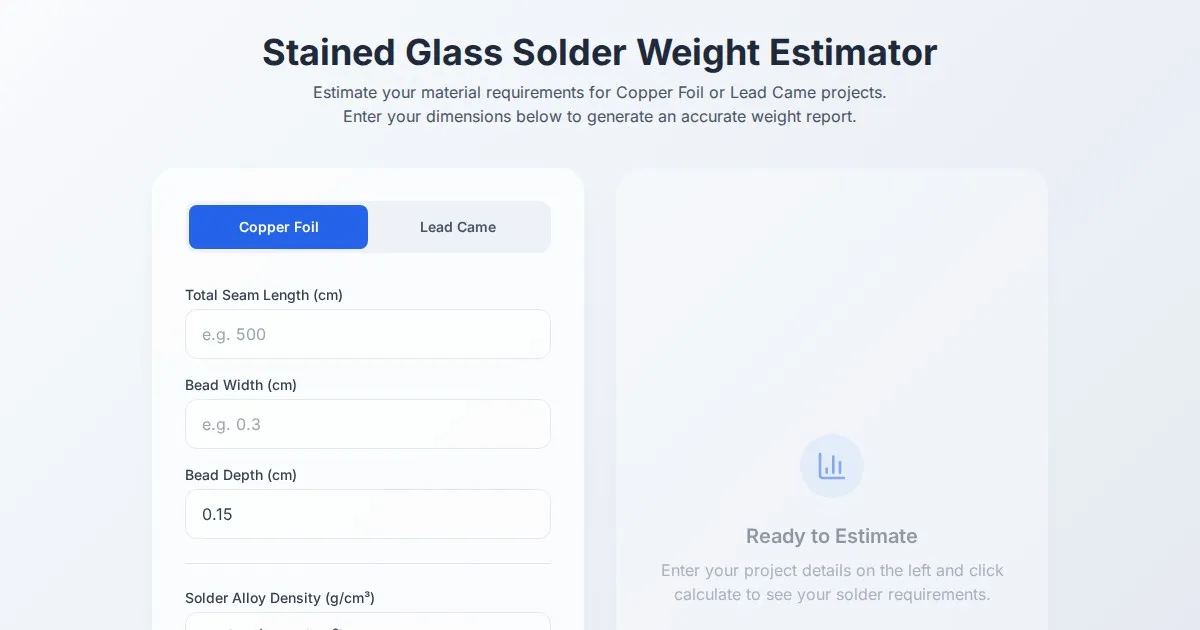The width and height of the screenshot is (1200, 630).
Task: Click the 'calculate to see your solder requirements' text
Action: coord(831,595)
